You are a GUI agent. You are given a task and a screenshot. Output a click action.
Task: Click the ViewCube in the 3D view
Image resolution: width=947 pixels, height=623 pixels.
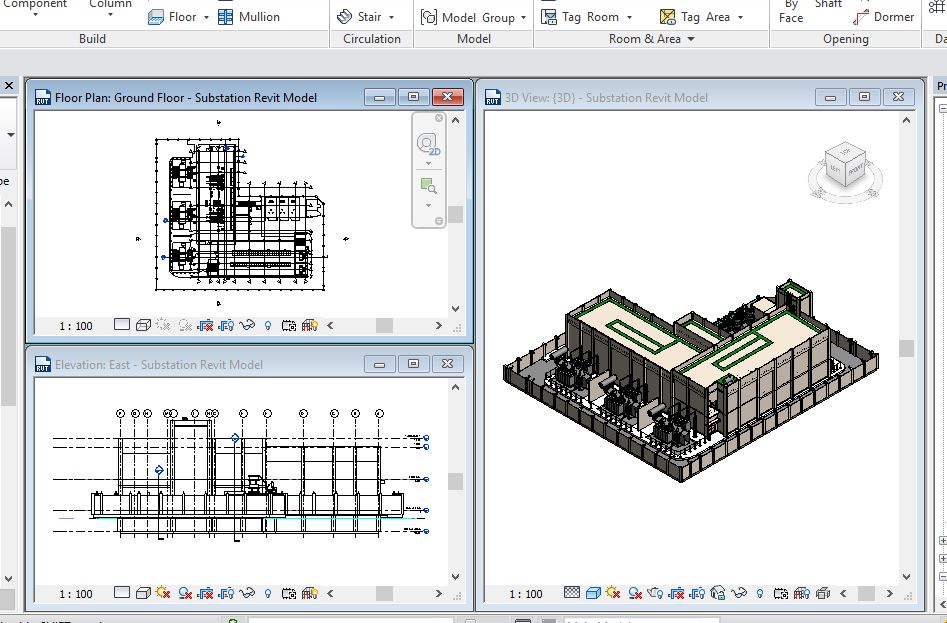point(845,166)
